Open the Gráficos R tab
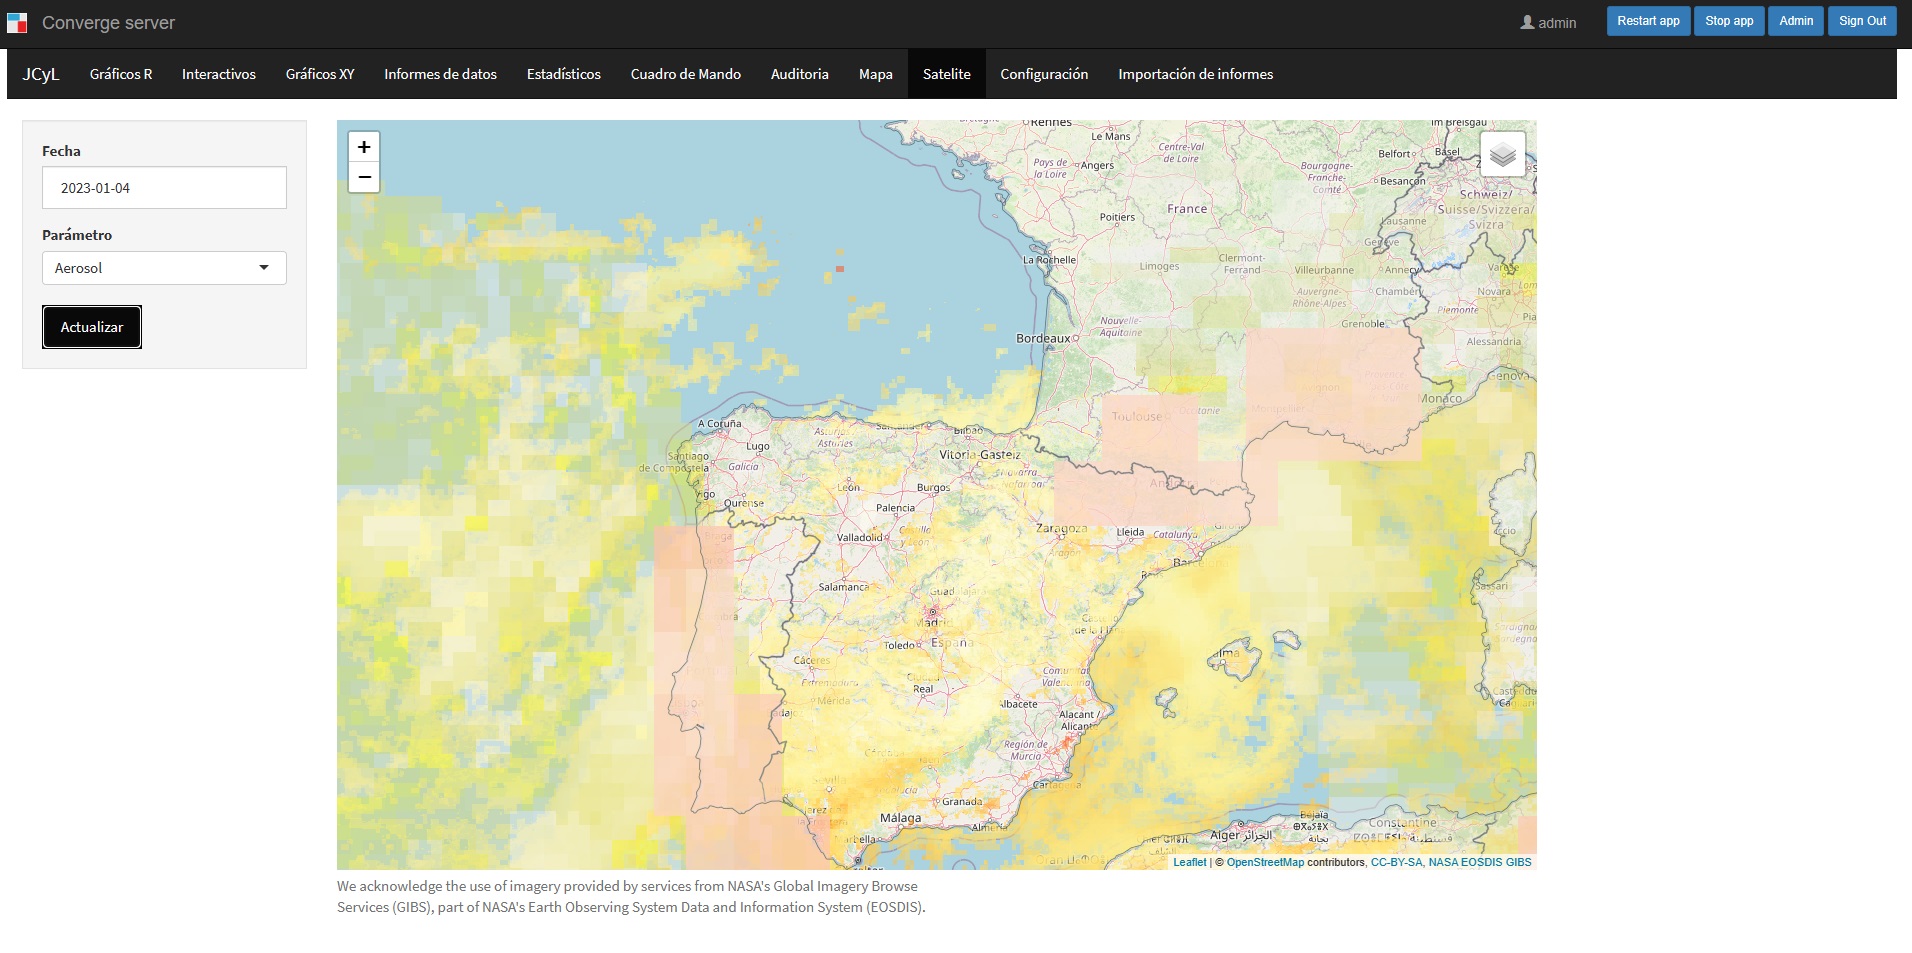This screenshot has width=1912, height=953. pos(121,74)
